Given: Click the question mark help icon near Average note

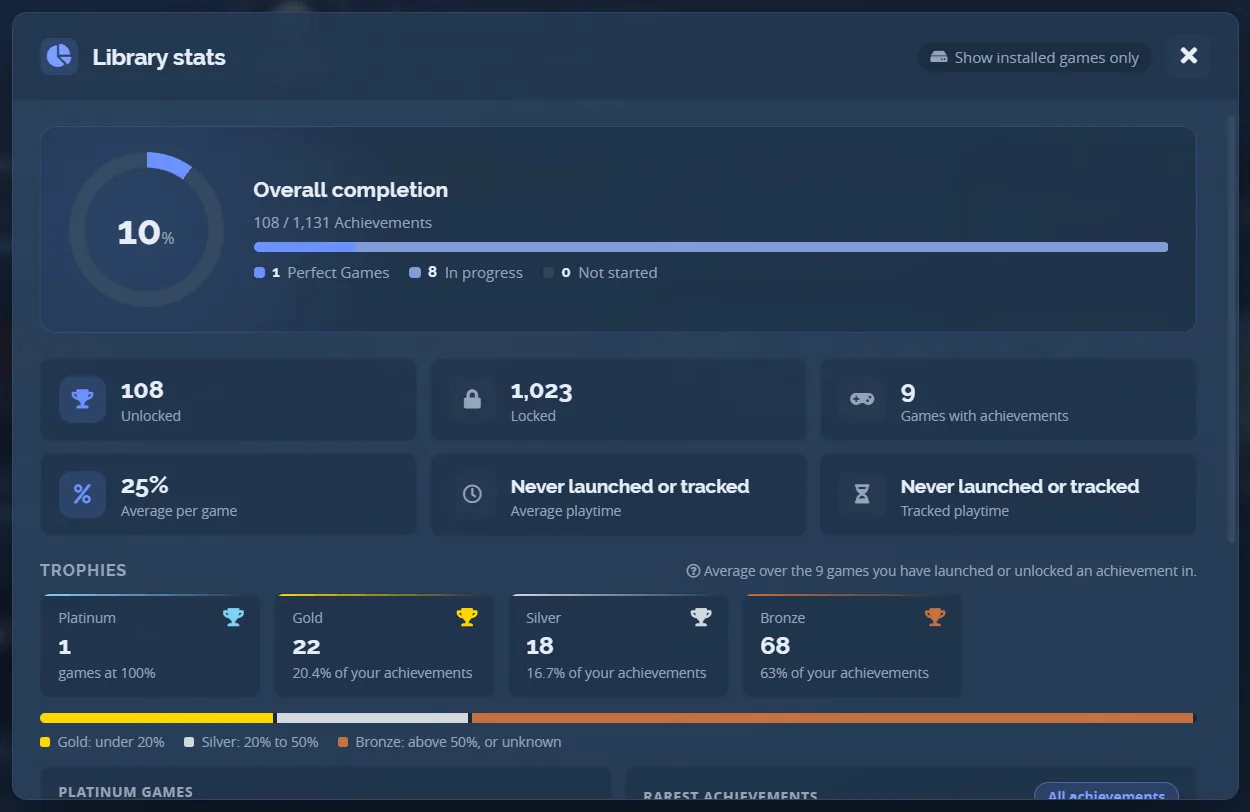Looking at the screenshot, I should 693,571.
